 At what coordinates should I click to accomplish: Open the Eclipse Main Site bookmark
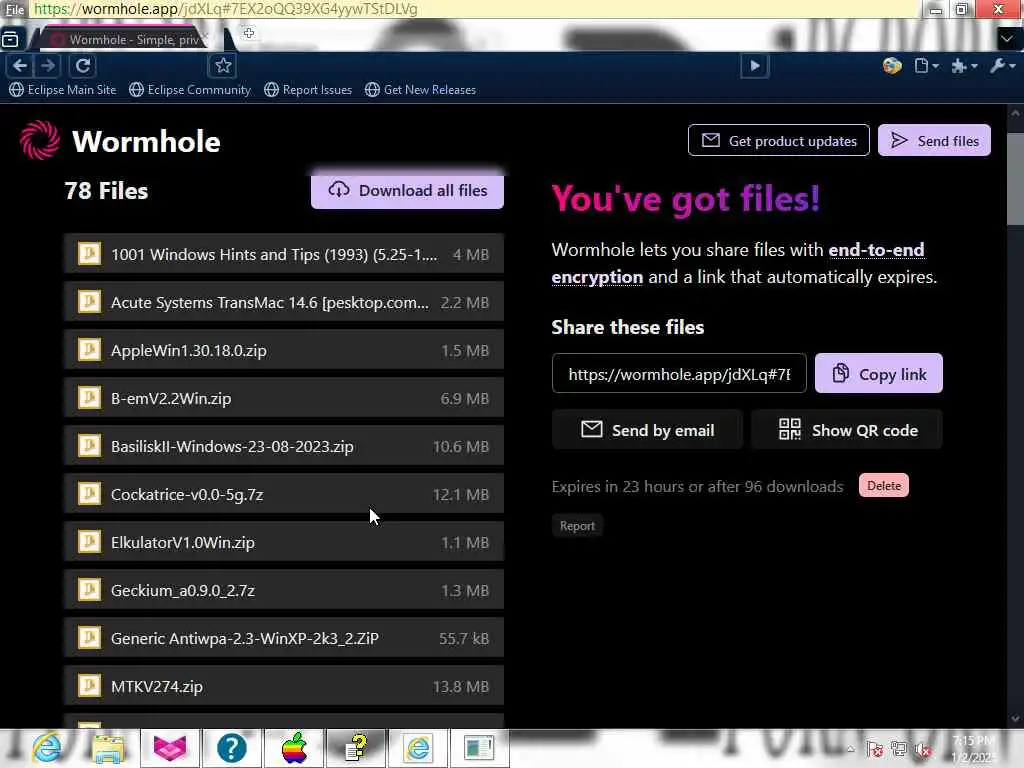(63, 89)
